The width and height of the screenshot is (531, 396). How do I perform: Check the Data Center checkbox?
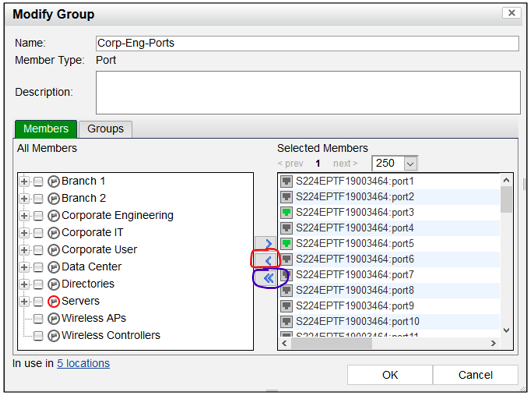pyautogui.click(x=38, y=267)
